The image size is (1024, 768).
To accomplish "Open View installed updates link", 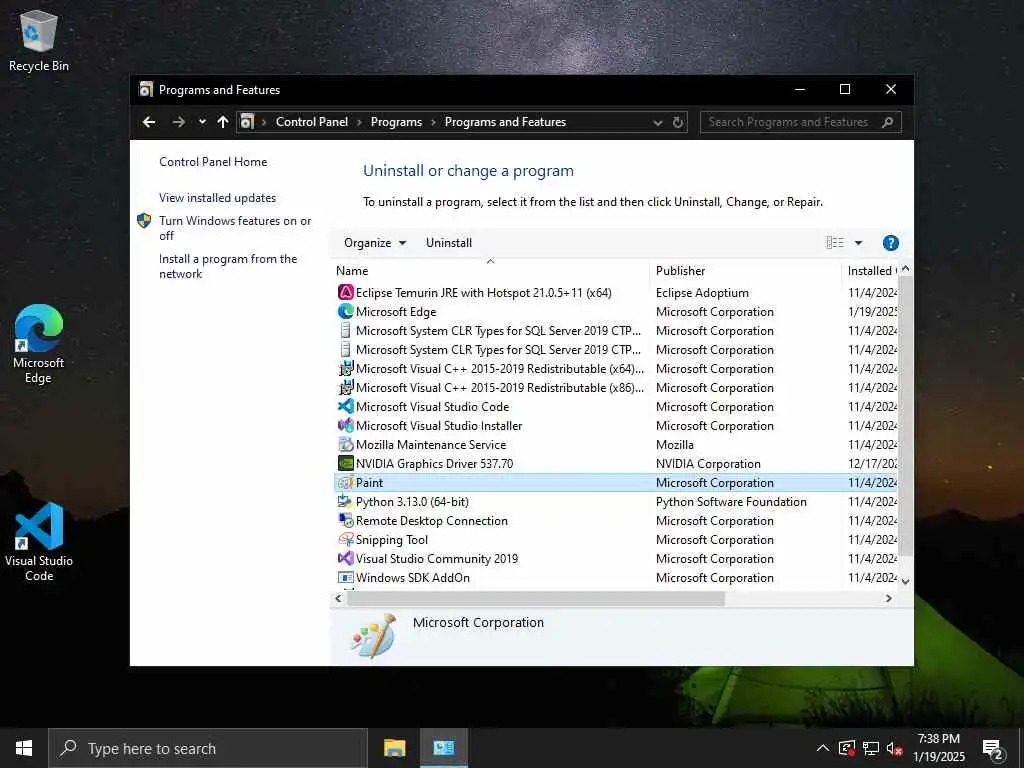I will click(x=217, y=198).
